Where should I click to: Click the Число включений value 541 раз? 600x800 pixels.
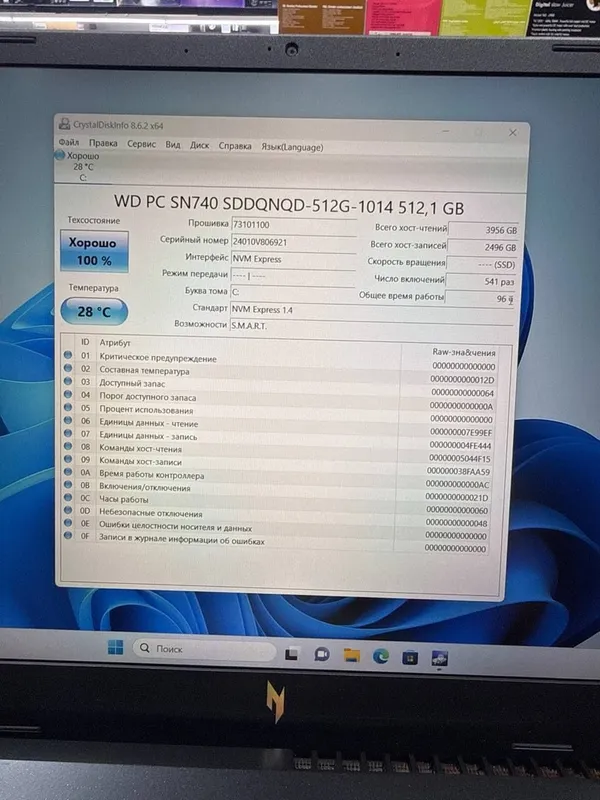pyautogui.click(x=481, y=282)
